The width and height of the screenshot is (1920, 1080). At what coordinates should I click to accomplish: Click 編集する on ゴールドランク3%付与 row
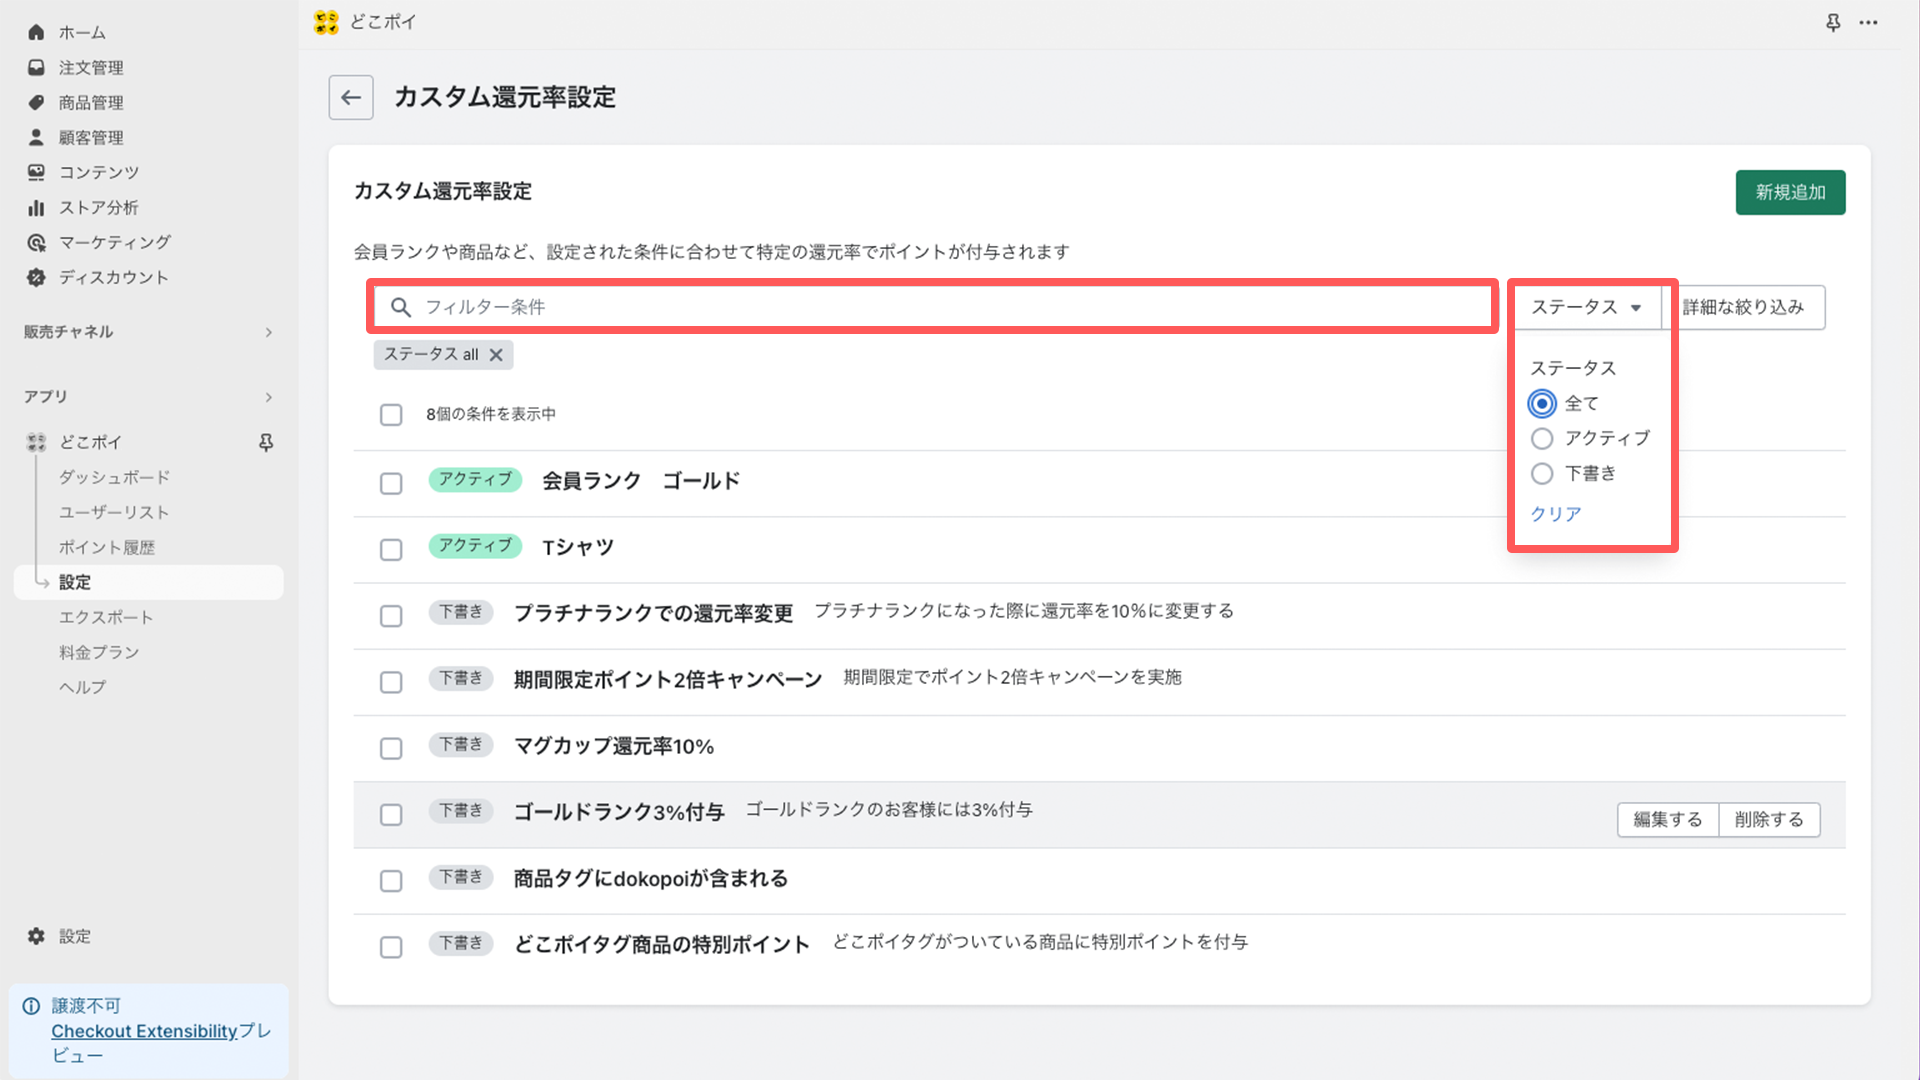coord(1667,819)
